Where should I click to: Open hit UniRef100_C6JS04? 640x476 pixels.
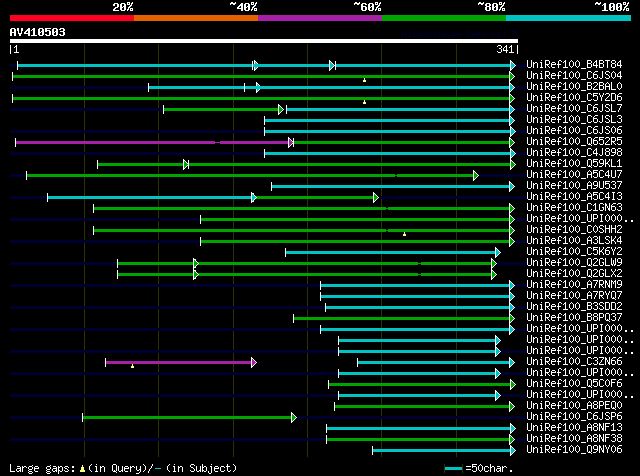(574, 76)
